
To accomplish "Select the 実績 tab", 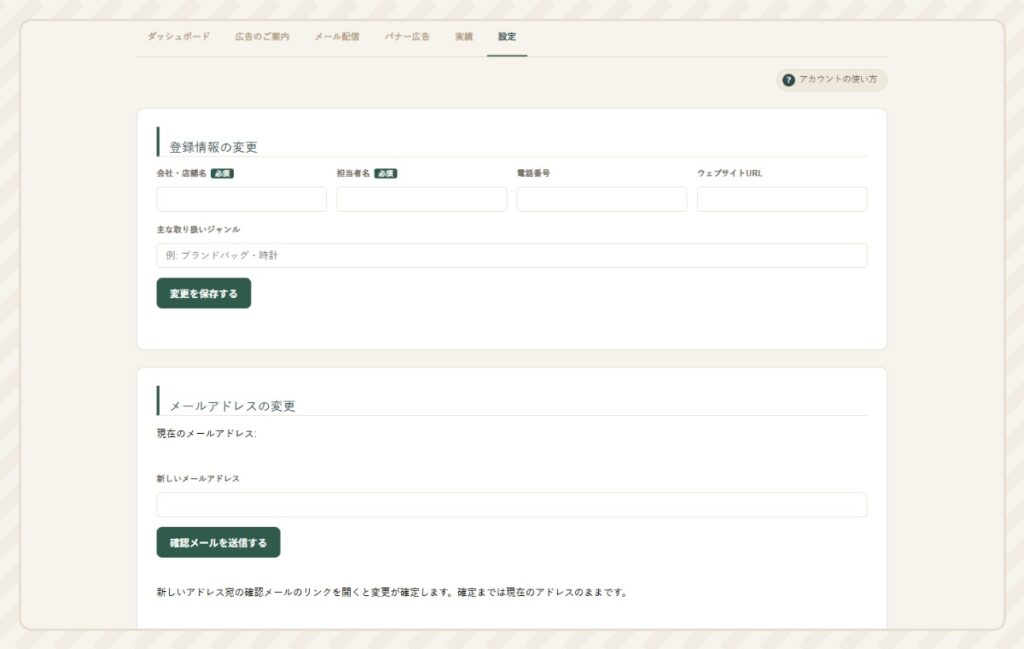I will [x=464, y=37].
